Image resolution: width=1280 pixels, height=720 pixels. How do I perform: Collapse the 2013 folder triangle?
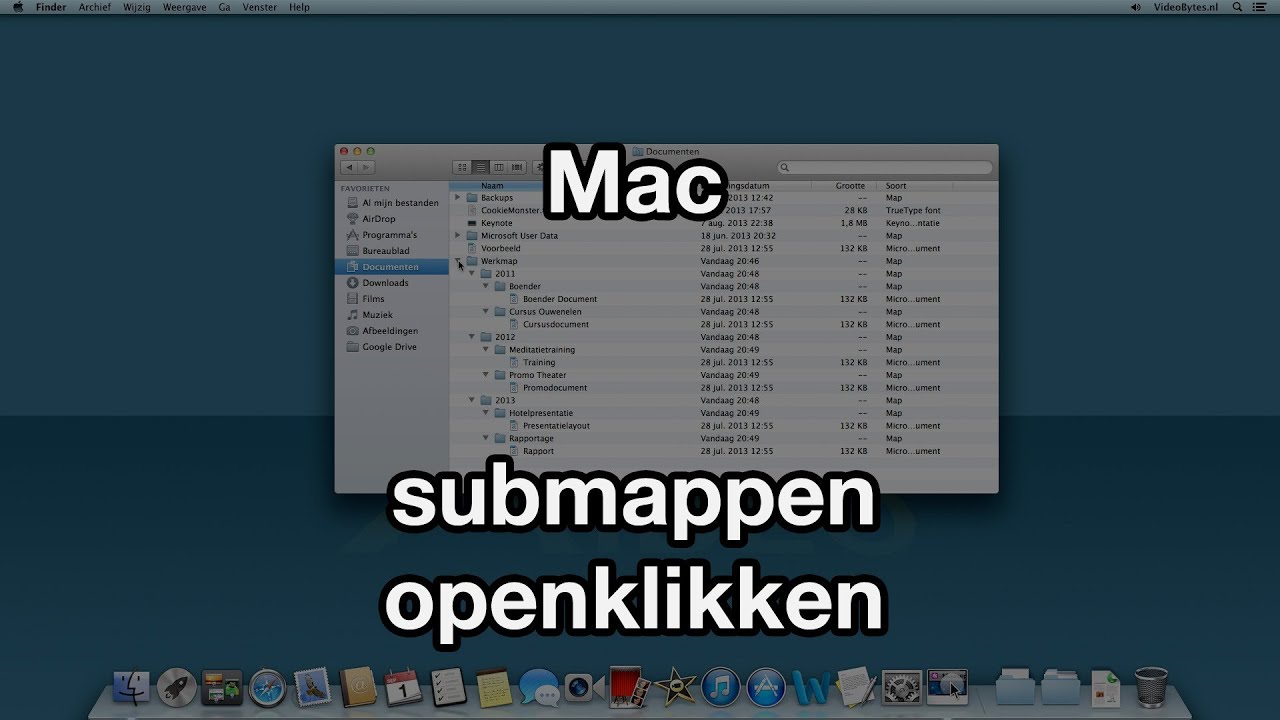click(472, 400)
